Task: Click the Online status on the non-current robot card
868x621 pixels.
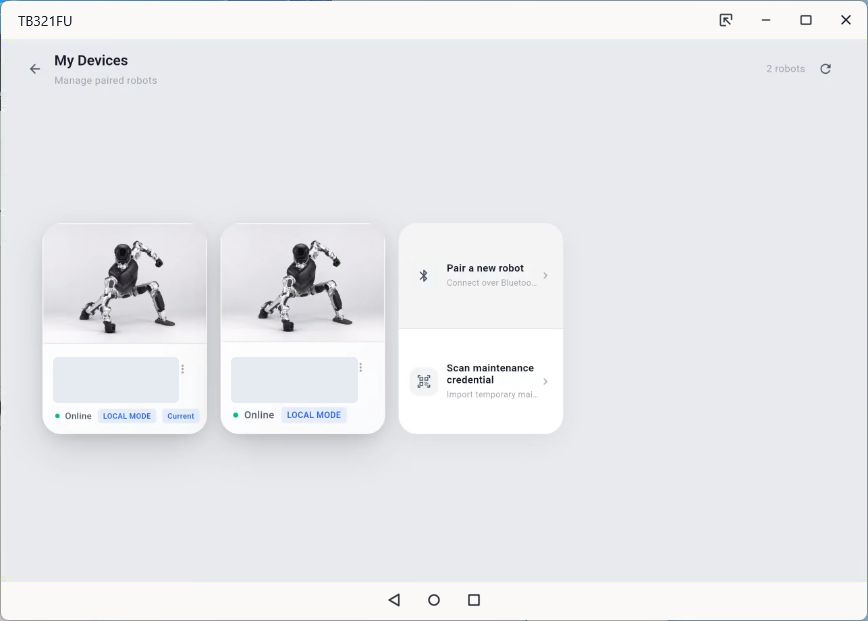Action: pyautogui.click(x=254, y=415)
